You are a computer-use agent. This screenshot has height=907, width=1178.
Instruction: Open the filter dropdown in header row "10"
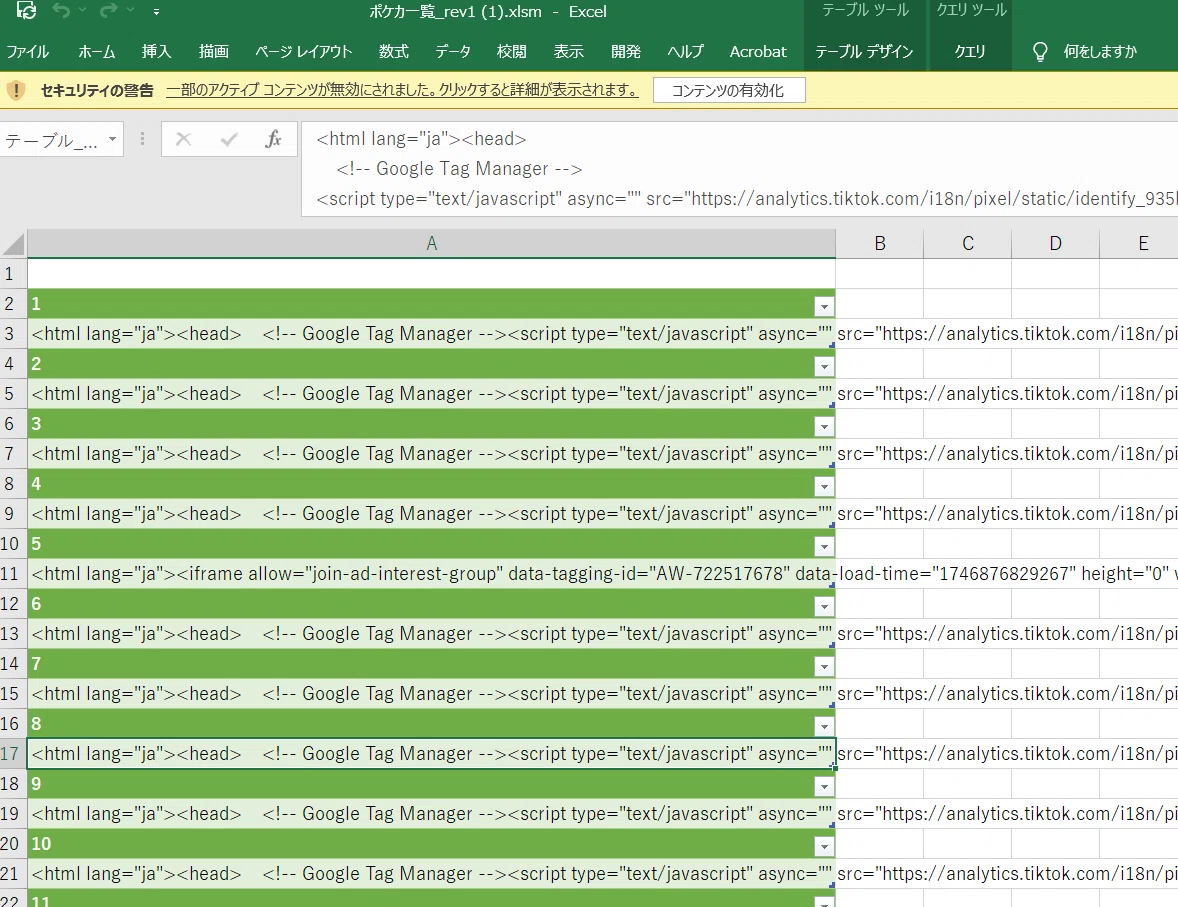tap(824, 847)
